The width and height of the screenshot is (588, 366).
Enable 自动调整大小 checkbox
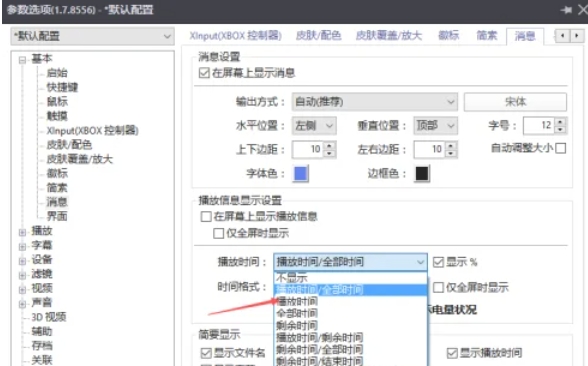[561, 148]
